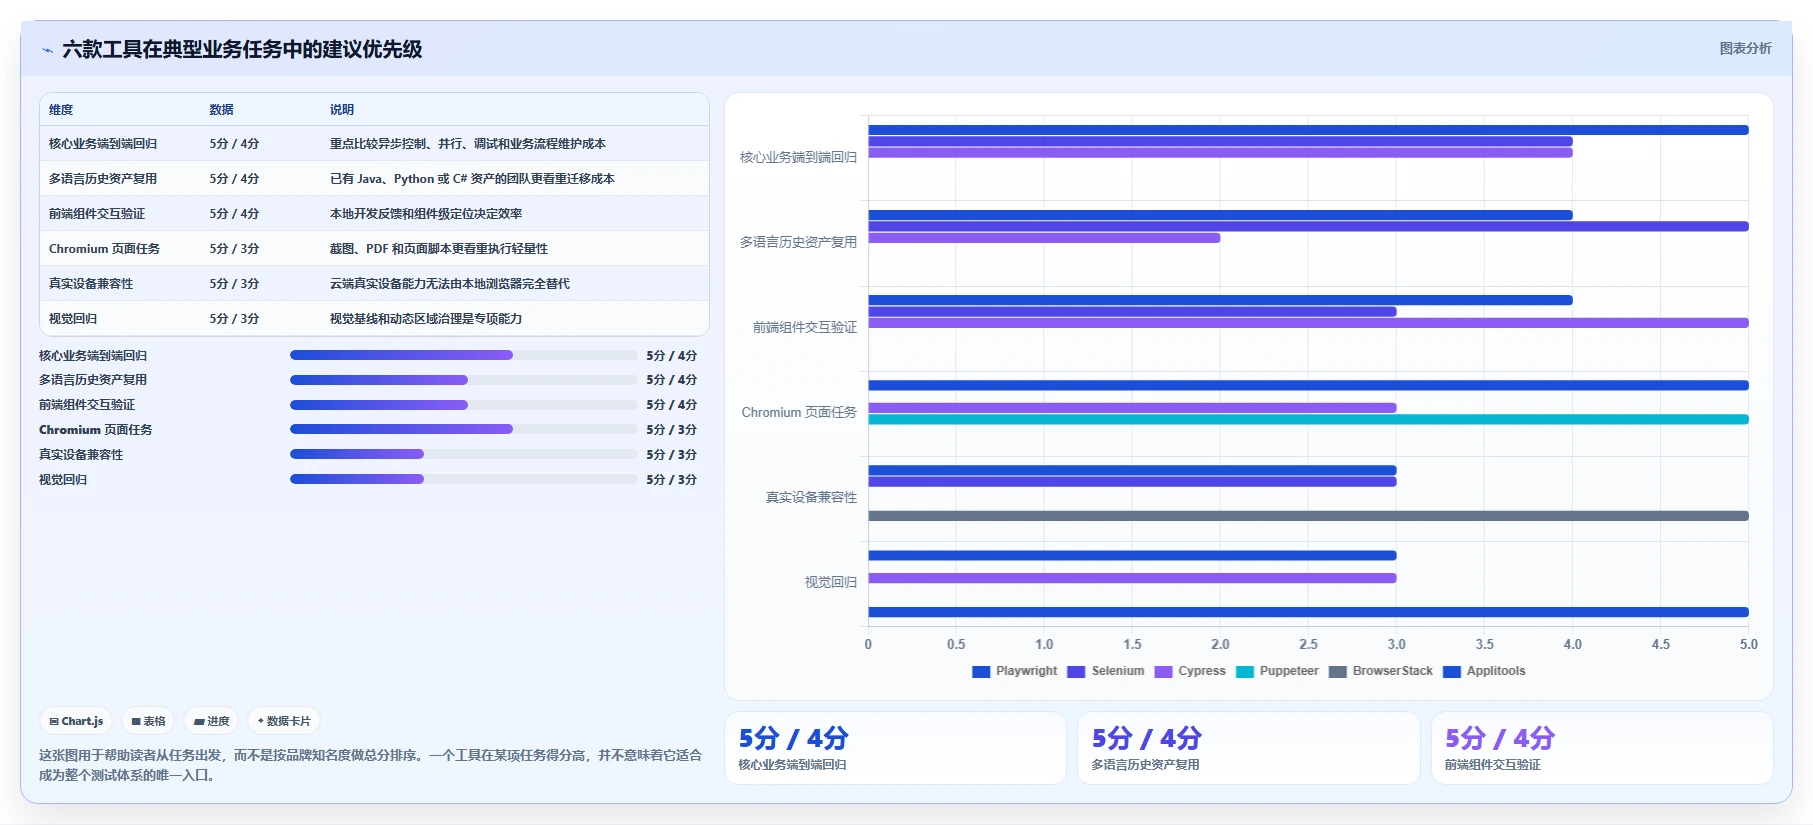This screenshot has height=825, width=1813.
Task: Click the Chromium 页面任务 chart axis label
Action: click(799, 413)
